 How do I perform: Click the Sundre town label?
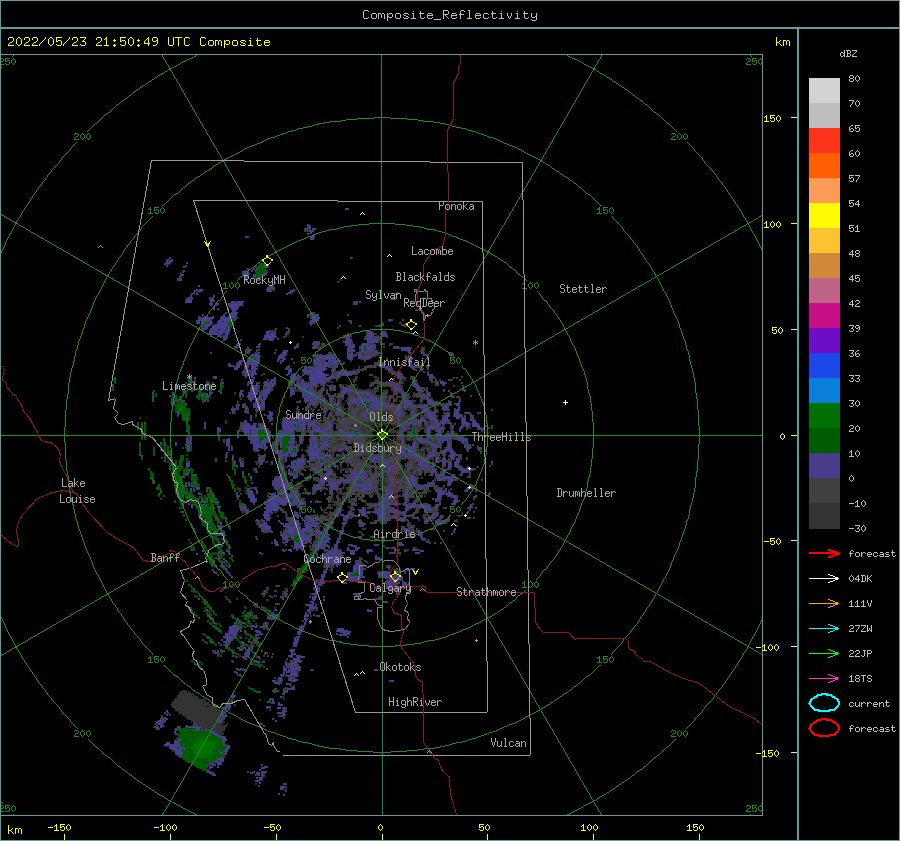[x=303, y=414]
